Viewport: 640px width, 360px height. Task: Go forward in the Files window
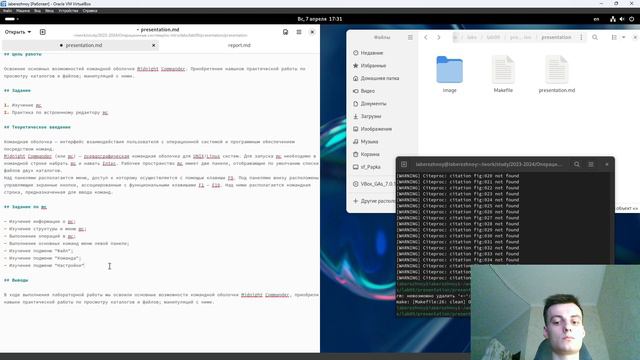[x=439, y=37]
